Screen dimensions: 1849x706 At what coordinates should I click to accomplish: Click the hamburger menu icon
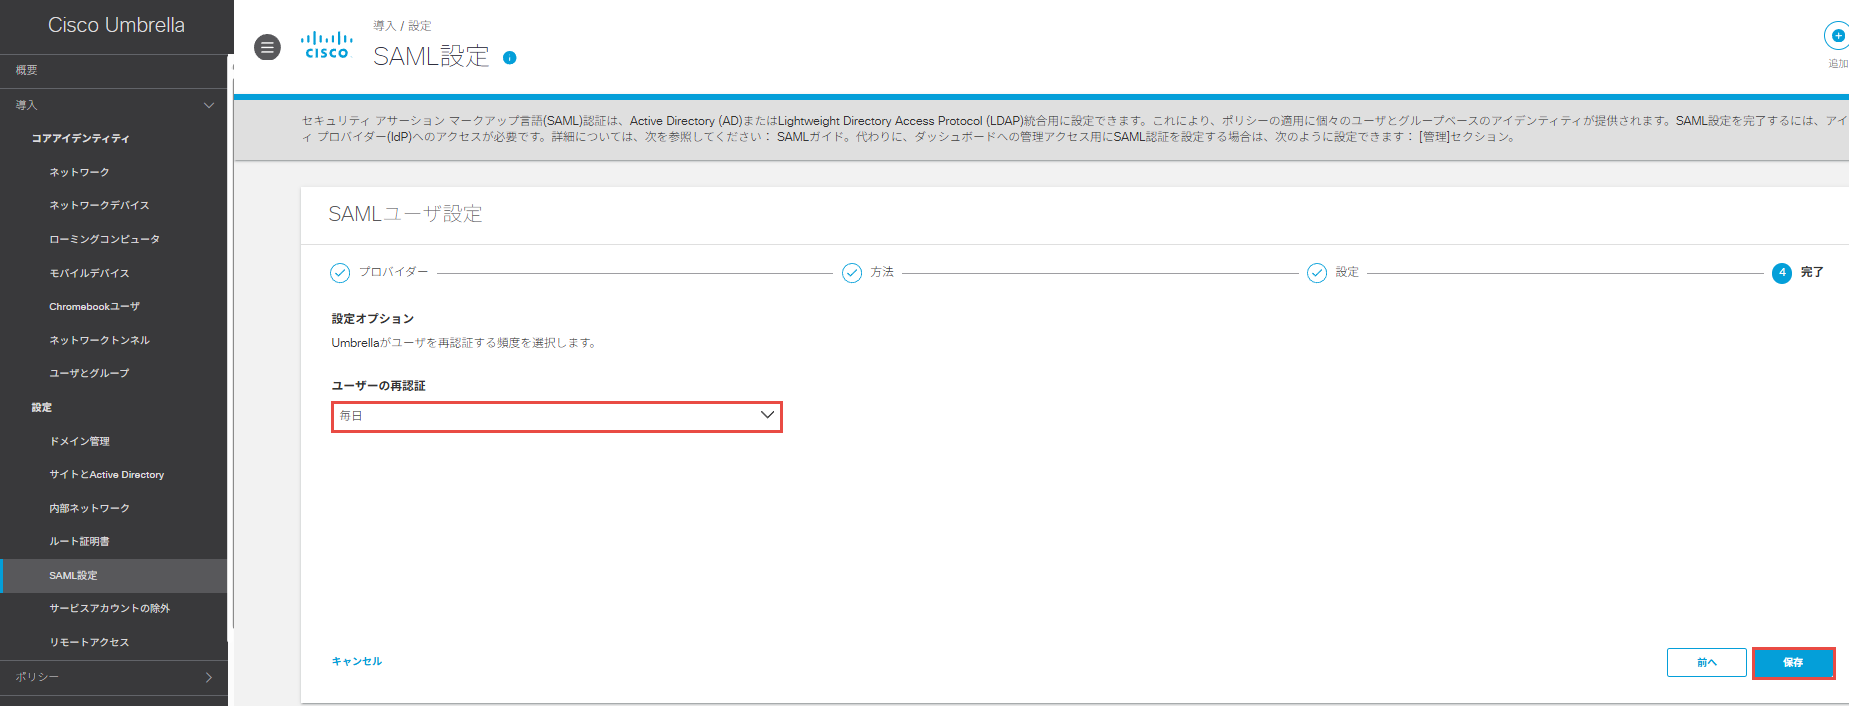point(267,47)
